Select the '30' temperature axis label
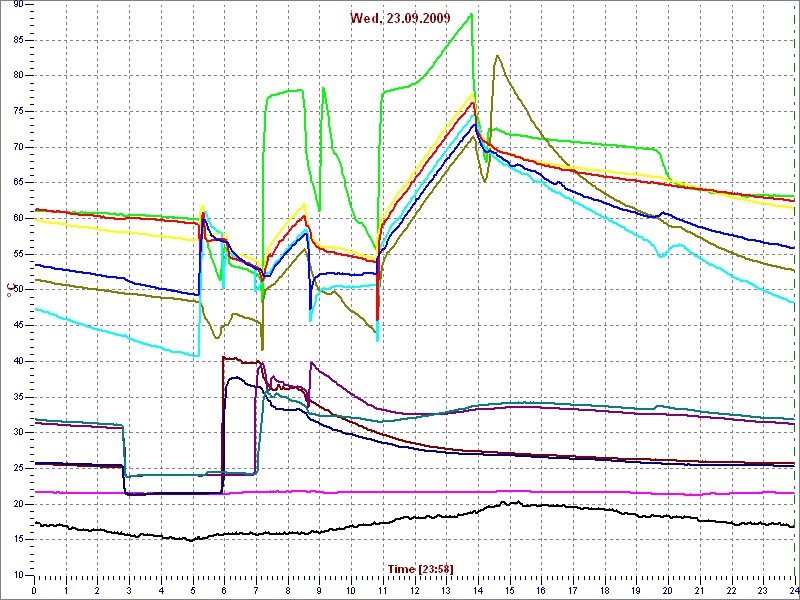The image size is (800, 600). (19, 432)
